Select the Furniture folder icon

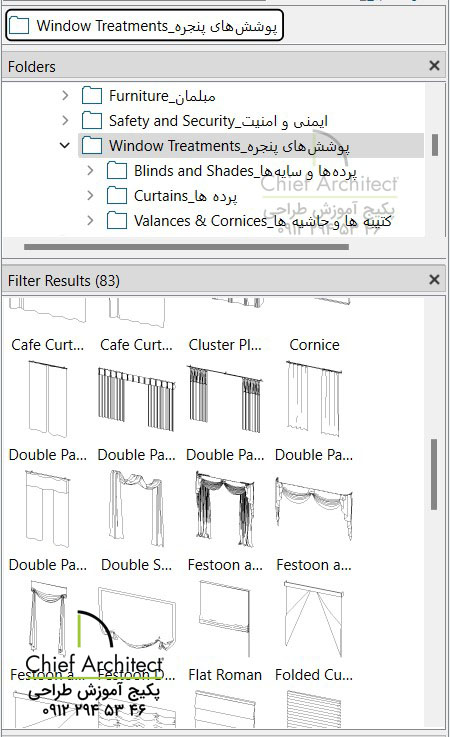click(x=92, y=96)
